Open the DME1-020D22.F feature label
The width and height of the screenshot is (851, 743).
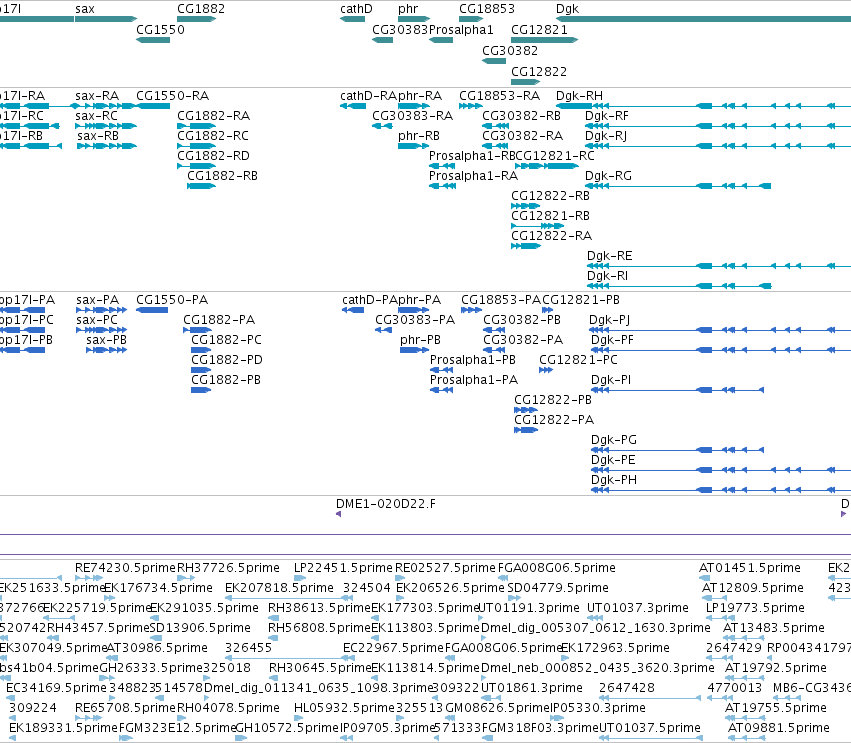point(386,504)
